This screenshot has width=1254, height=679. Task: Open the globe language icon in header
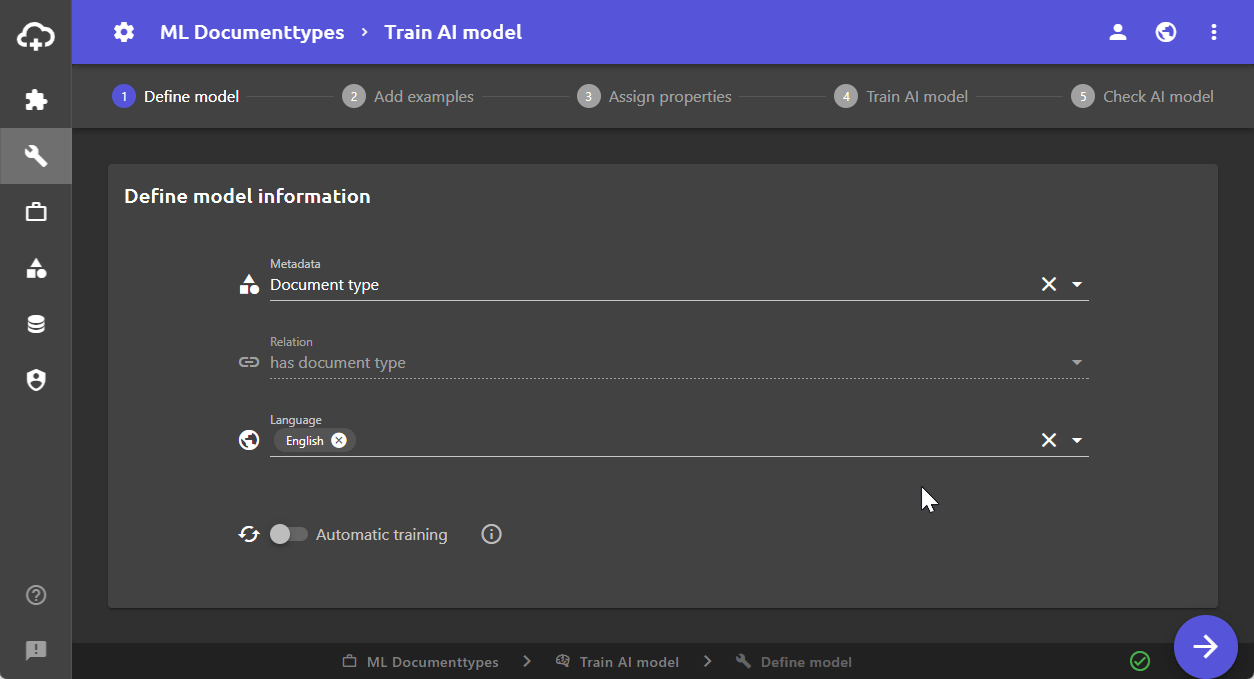[1166, 32]
